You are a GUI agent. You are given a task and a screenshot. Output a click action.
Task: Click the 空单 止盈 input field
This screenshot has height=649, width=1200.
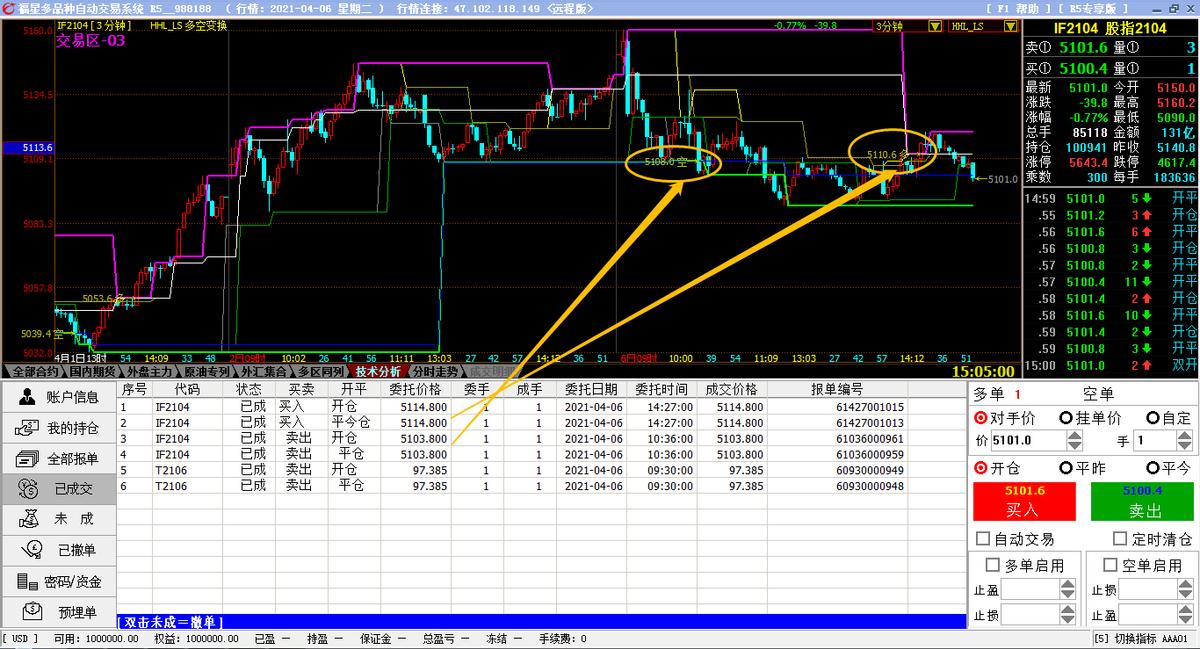tap(1148, 615)
